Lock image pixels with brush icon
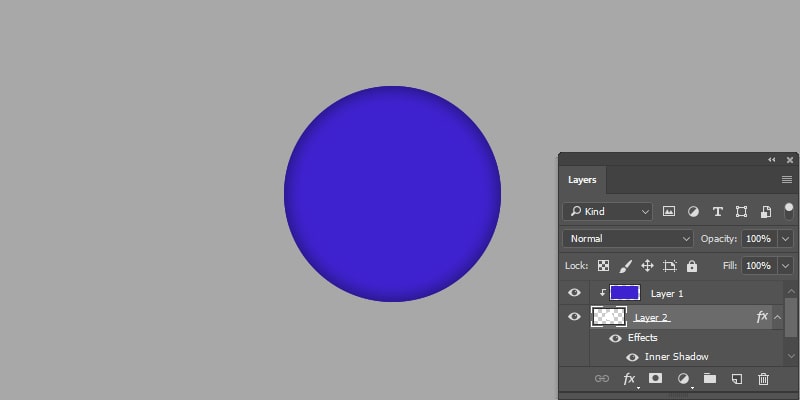Image resolution: width=800 pixels, height=400 pixels. [x=625, y=266]
